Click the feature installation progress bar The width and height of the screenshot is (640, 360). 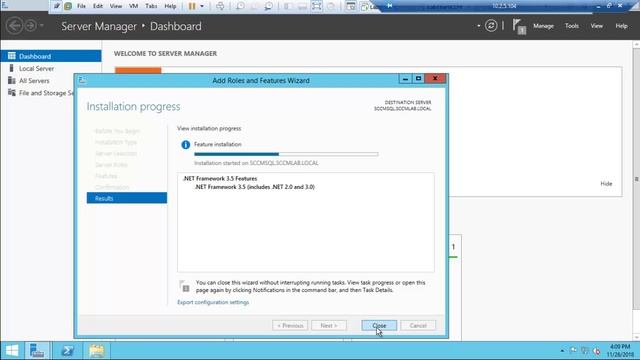[x=286, y=154]
